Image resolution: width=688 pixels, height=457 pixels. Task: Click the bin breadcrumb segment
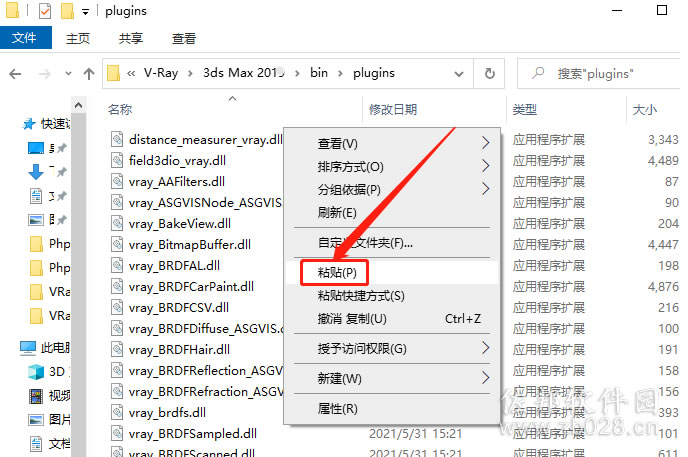[x=319, y=73]
